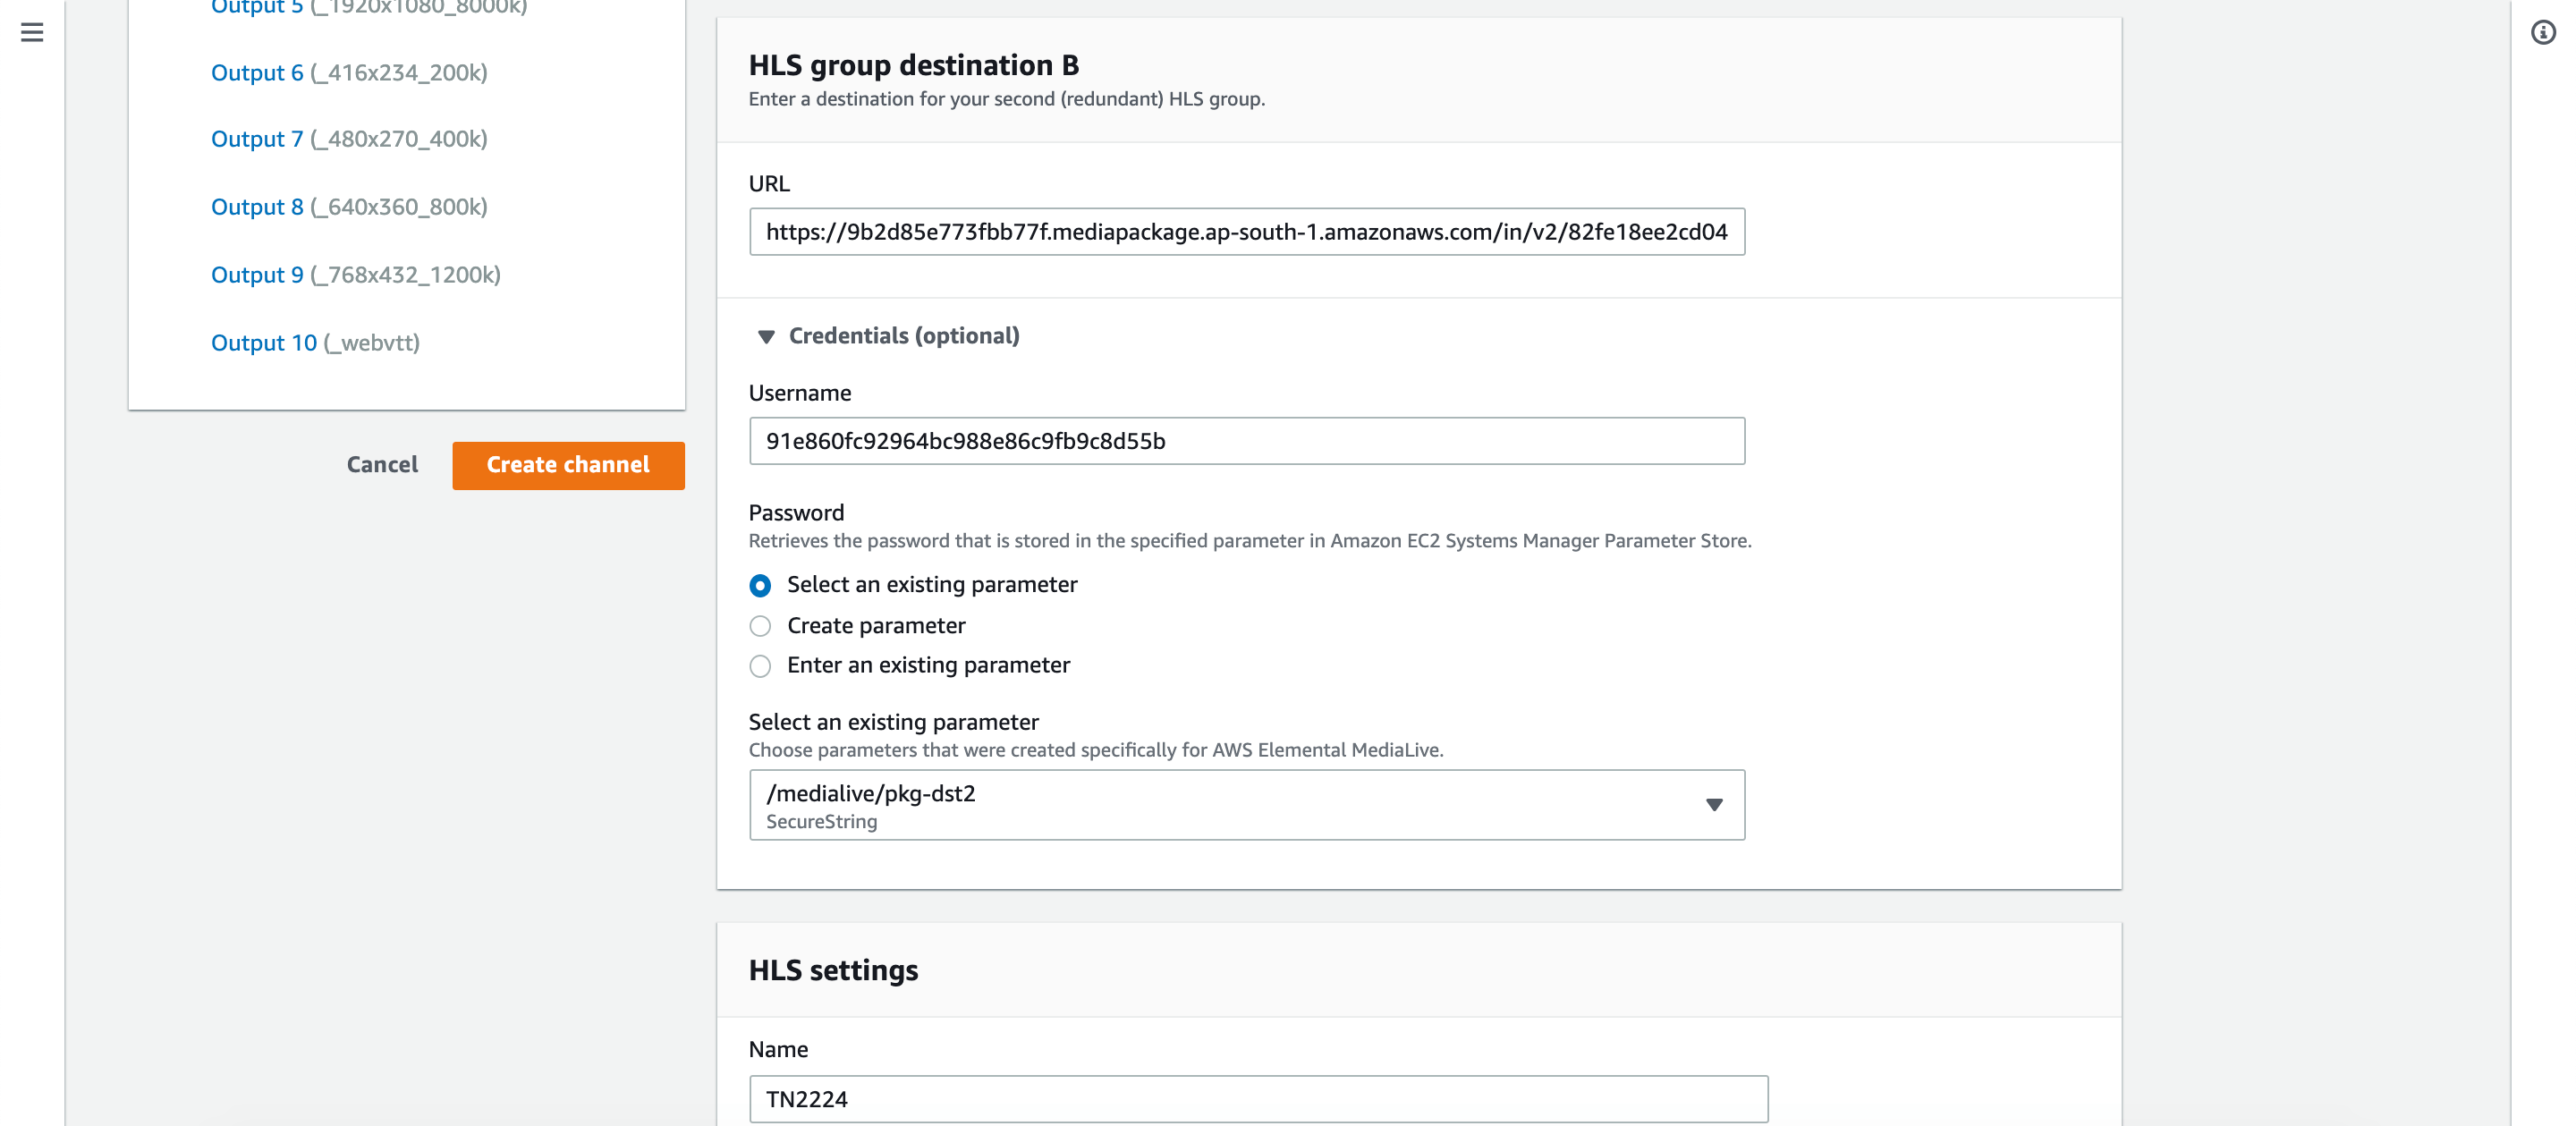Image resolution: width=2576 pixels, height=1126 pixels.
Task: Choose the Create parameter radio option
Action: [x=760, y=626]
